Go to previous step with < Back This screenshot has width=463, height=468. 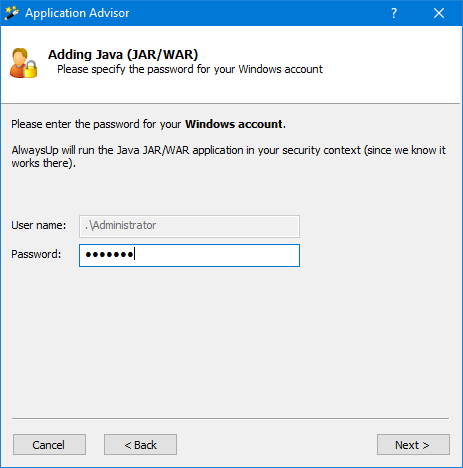click(x=140, y=444)
